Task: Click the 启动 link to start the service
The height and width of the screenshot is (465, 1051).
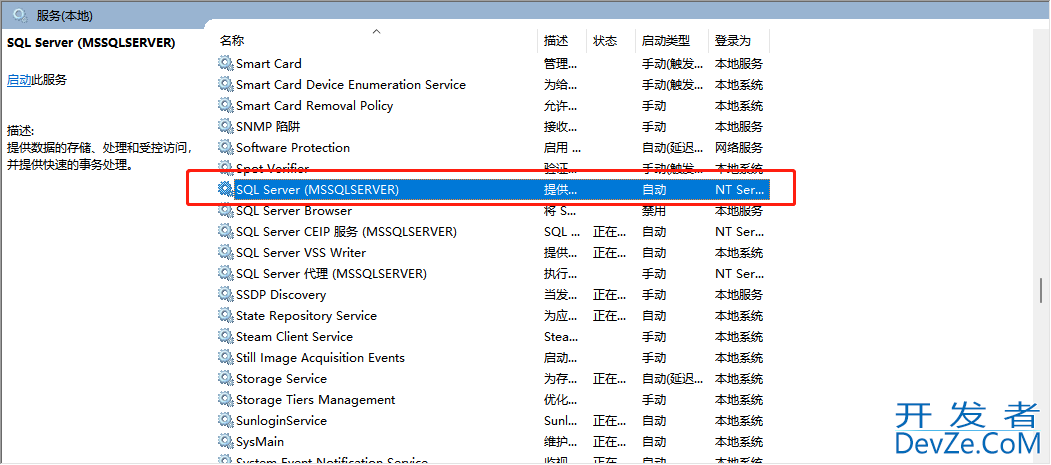Action: [19, 80]
